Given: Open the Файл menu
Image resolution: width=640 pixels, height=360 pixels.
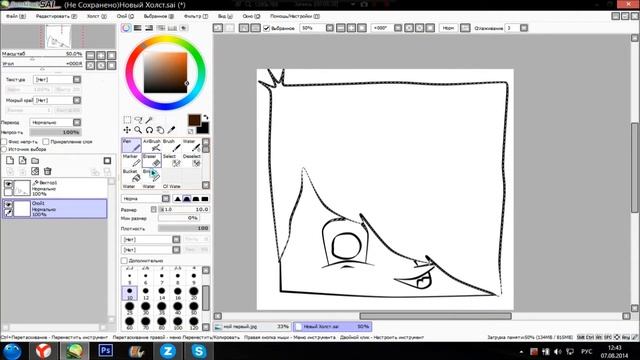Looking at the screenshot, I should pyautogui.click(x=16, y=16).
